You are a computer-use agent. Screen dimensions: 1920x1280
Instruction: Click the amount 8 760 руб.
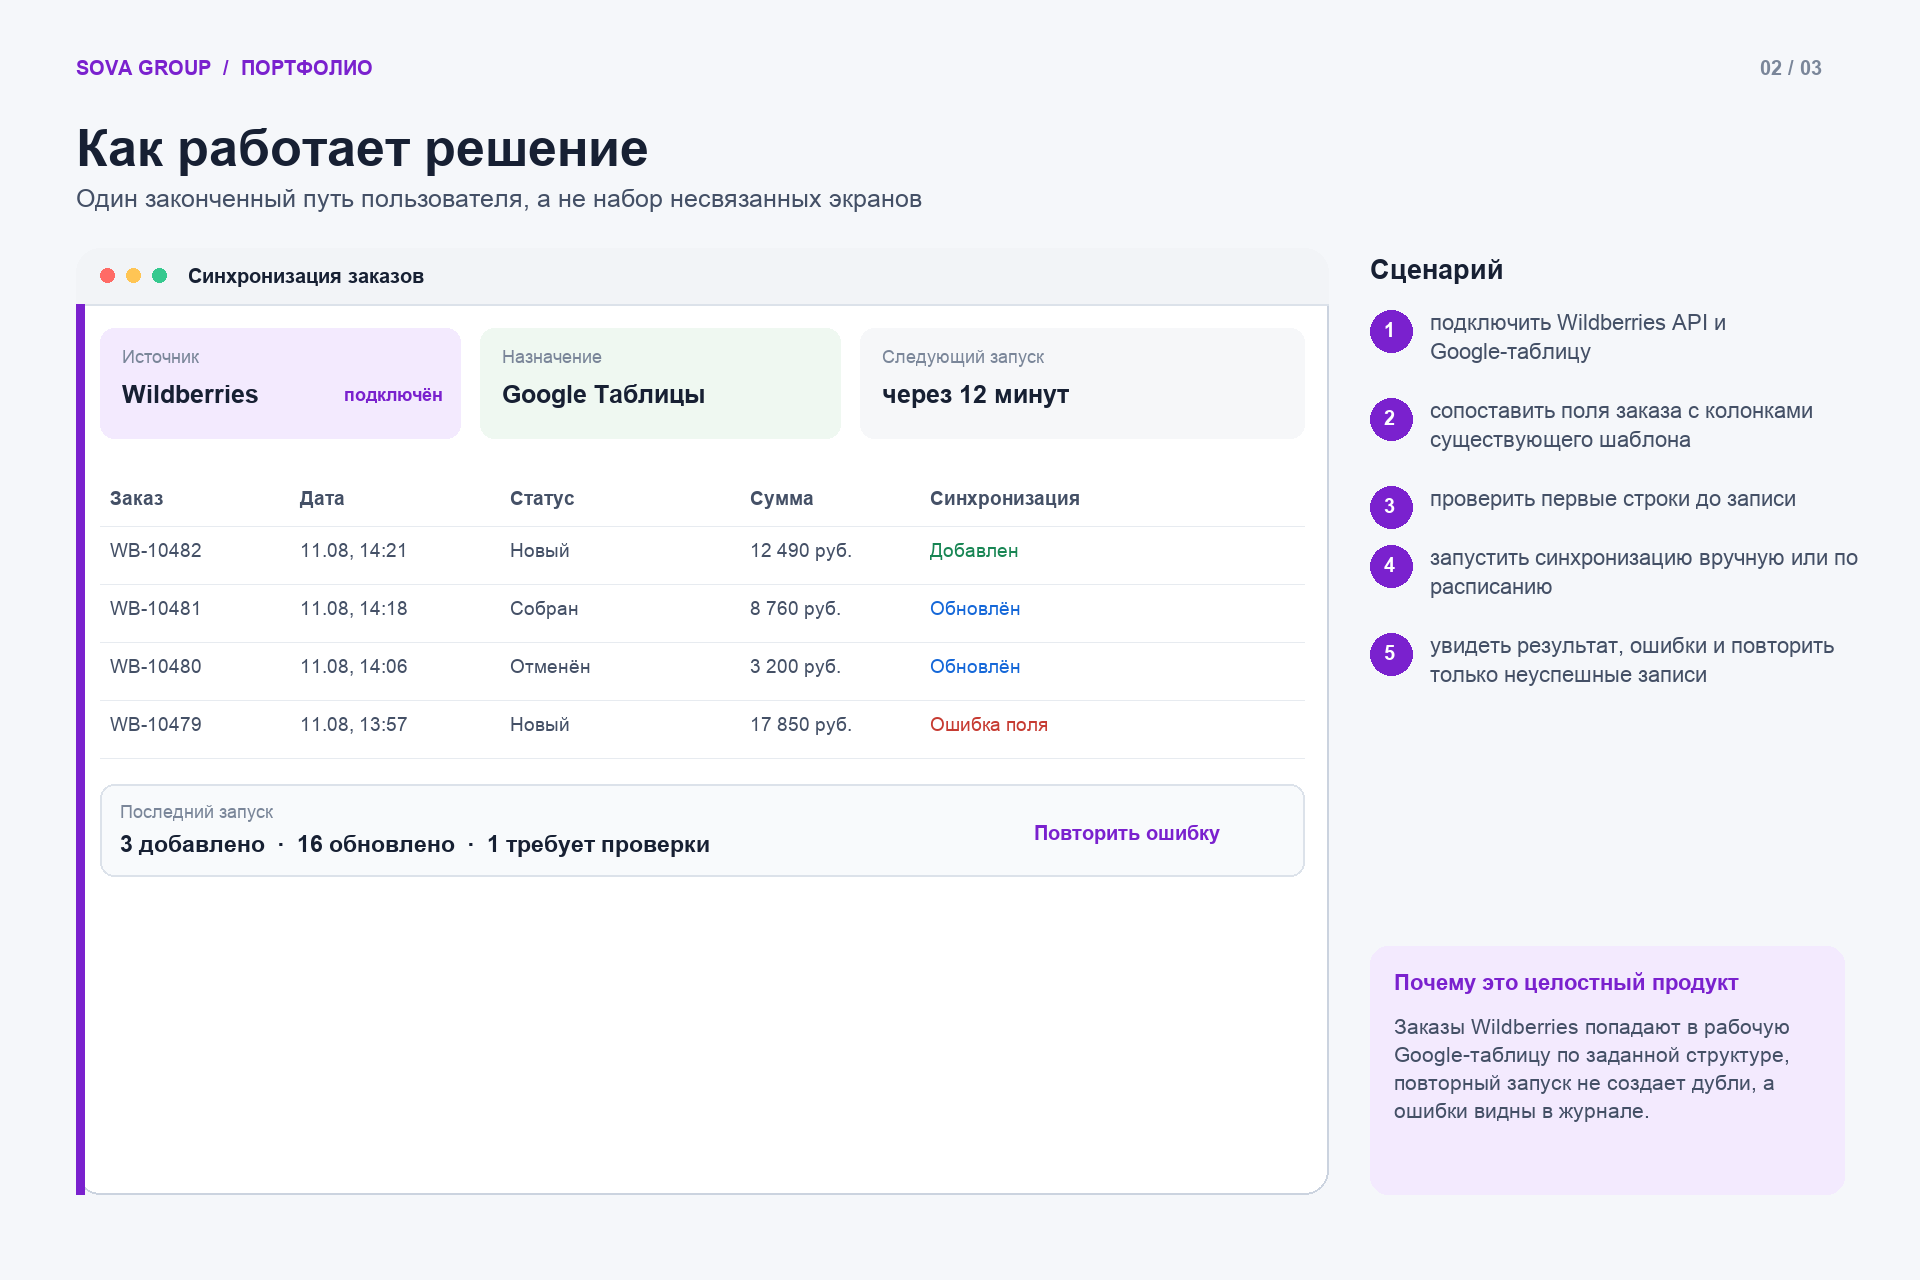coord(796,609)
